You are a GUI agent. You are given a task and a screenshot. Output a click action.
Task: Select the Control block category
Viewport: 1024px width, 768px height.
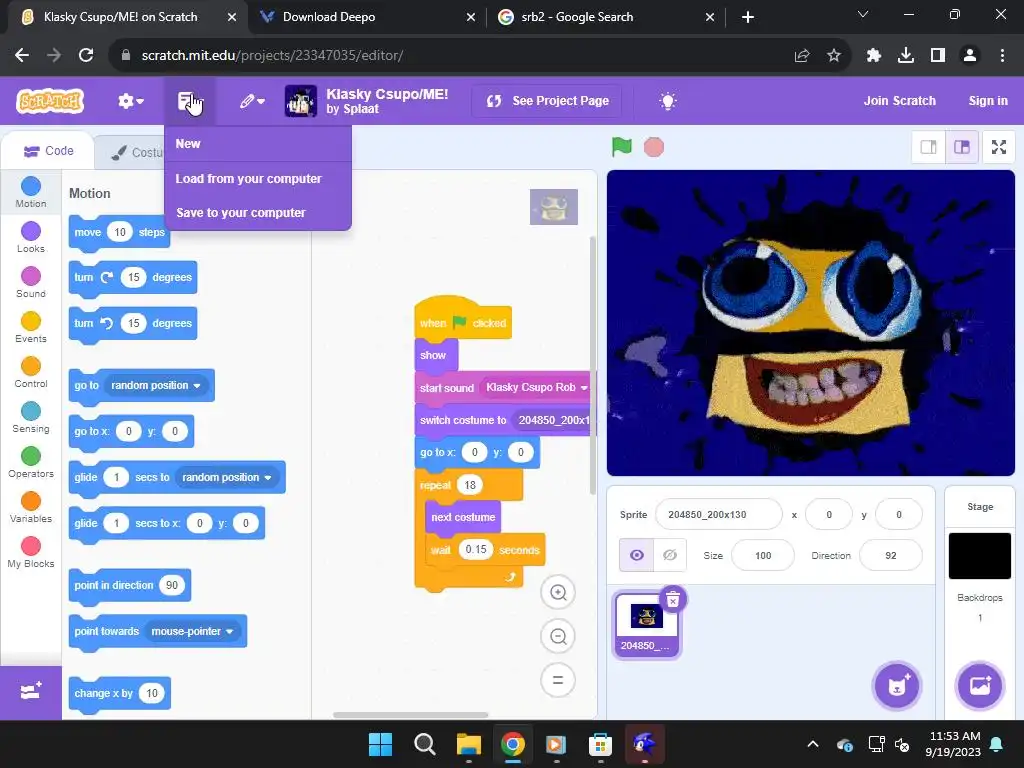[x=31, y=373]
